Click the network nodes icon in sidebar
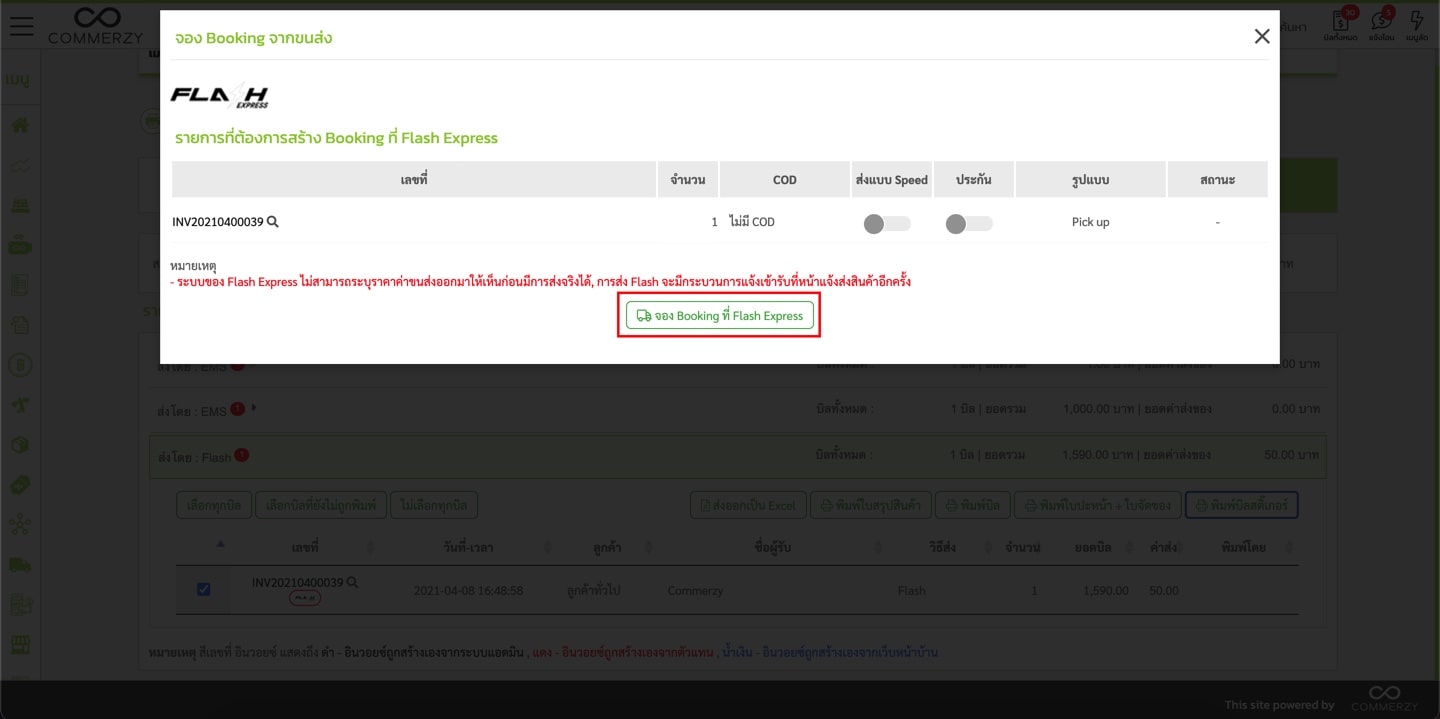Screen dimensions: 1440x719 [x=20, y=525]
